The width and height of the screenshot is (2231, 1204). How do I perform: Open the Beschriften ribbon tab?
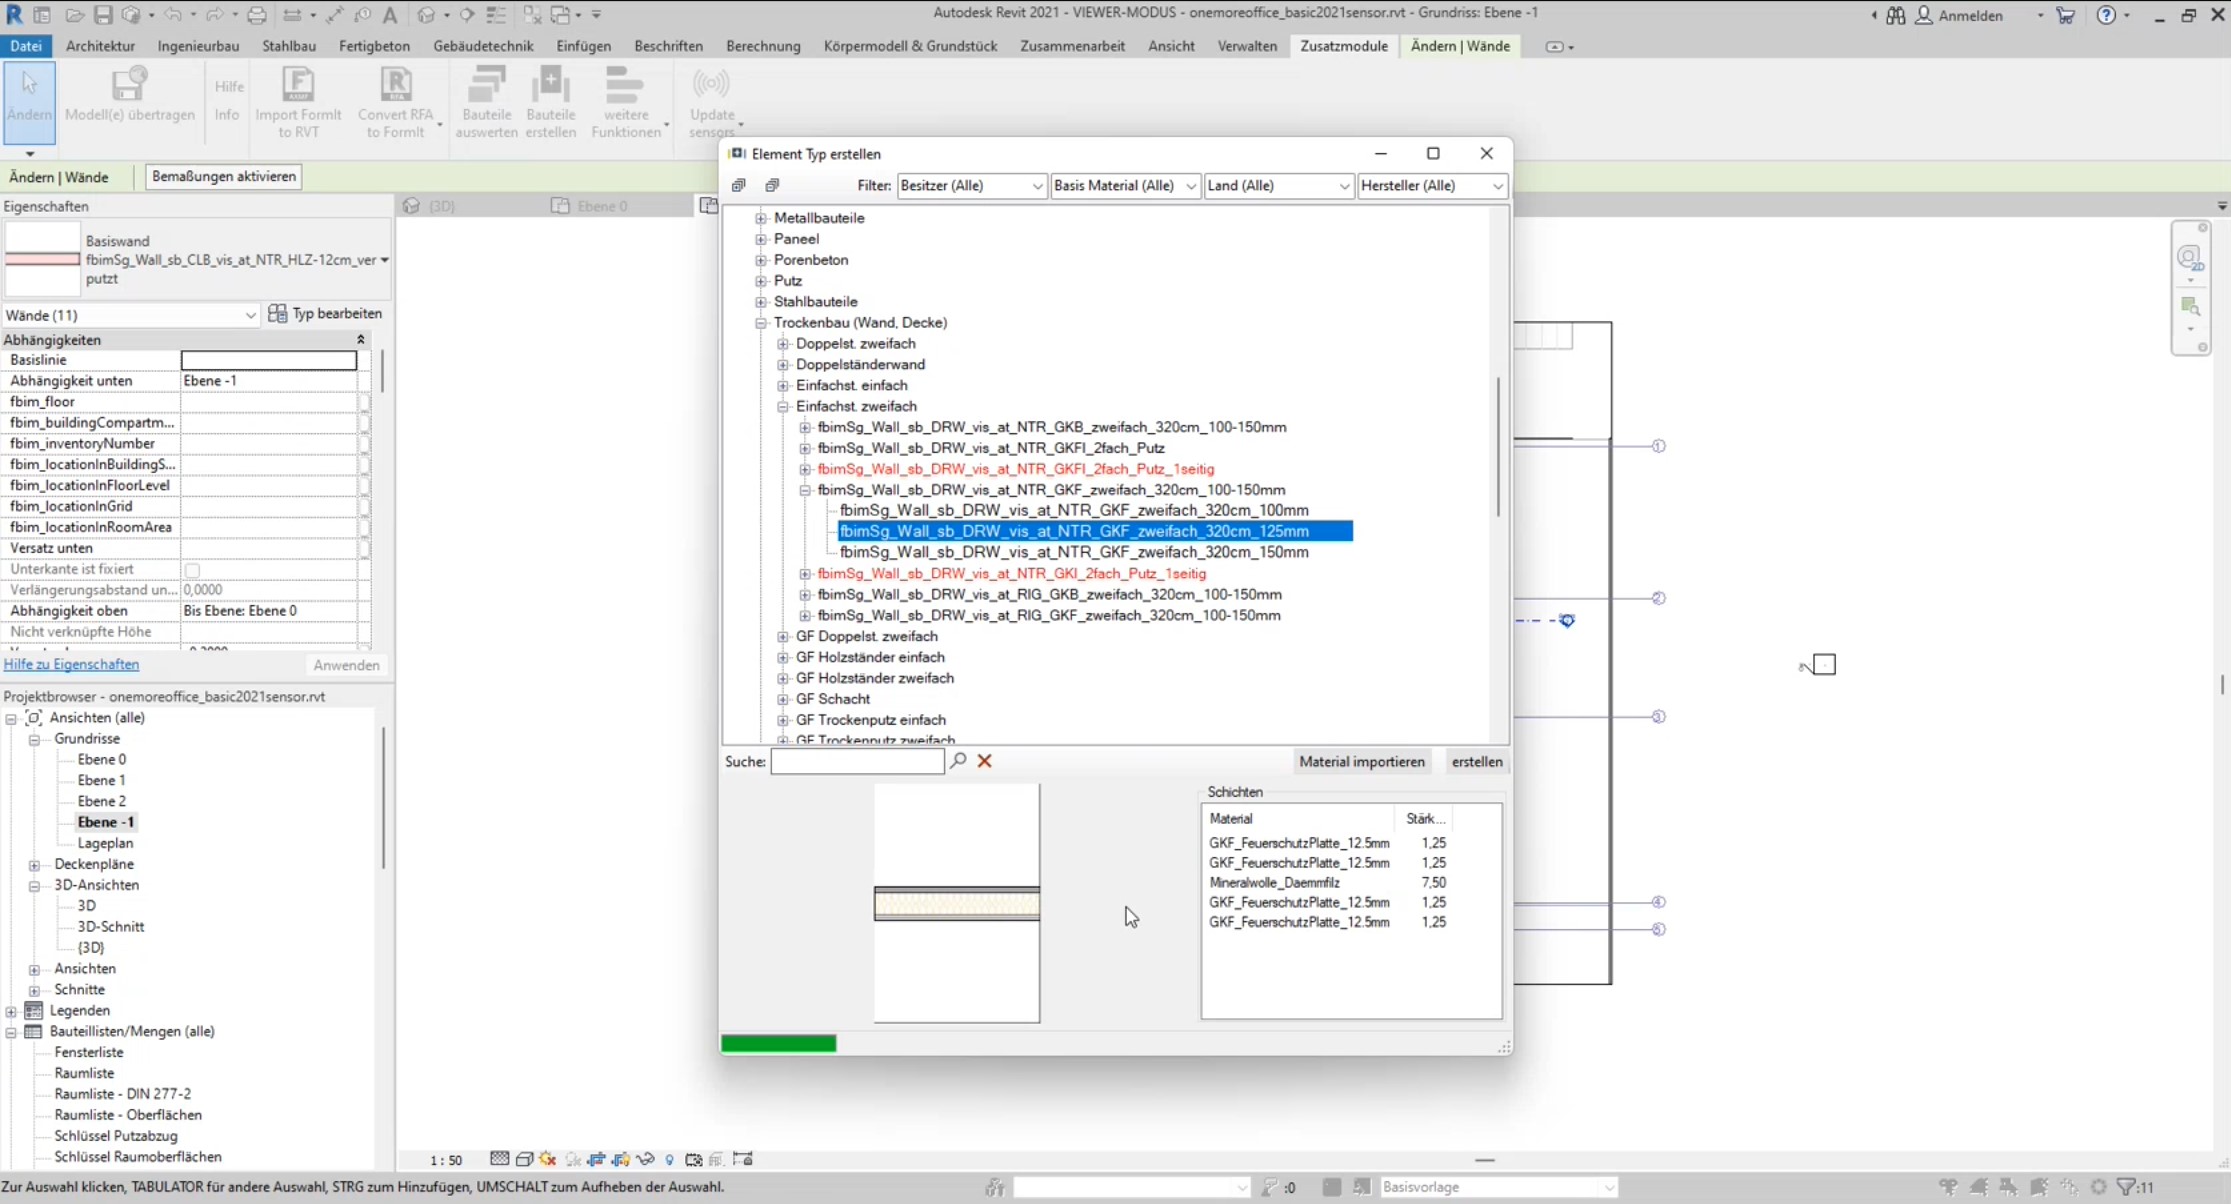tap(668, 46)
